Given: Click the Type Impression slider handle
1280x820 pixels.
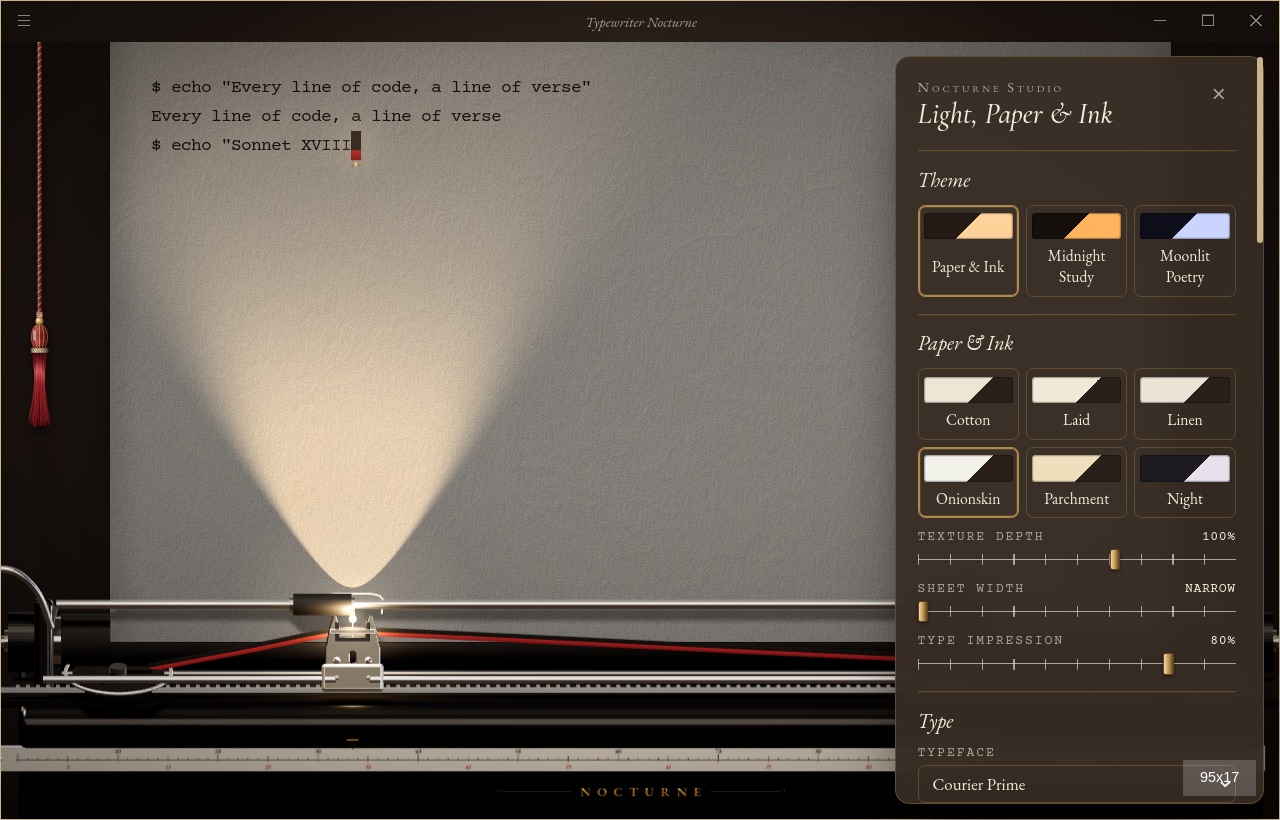Looking at the screenshot, I should 1168,664.
